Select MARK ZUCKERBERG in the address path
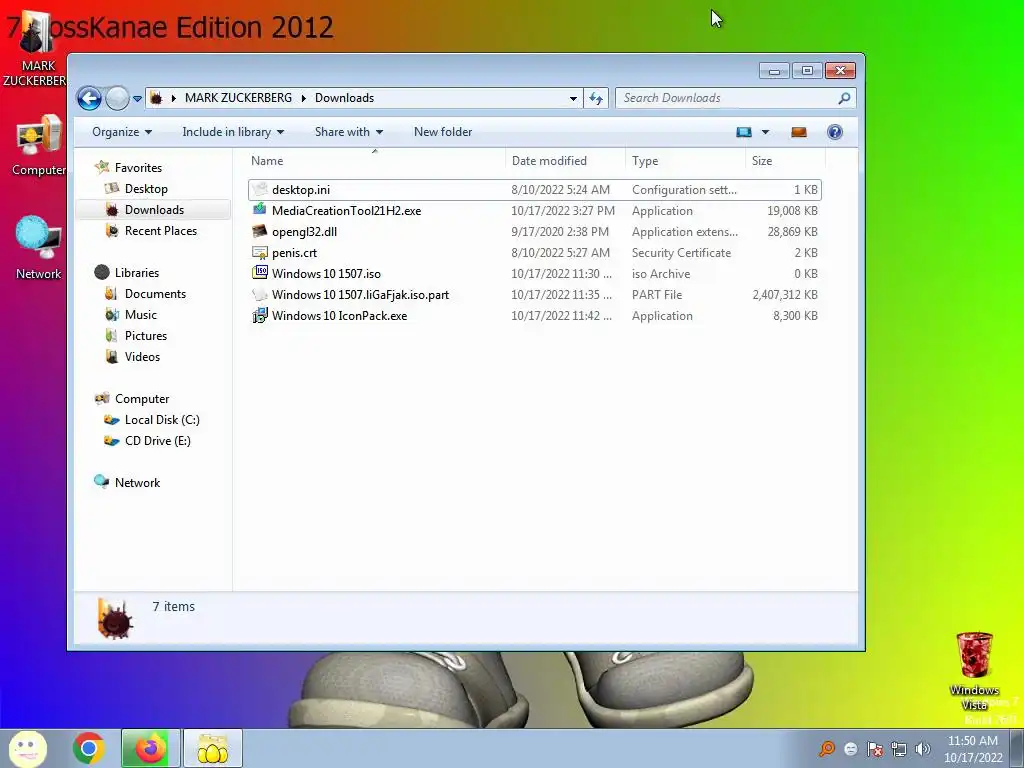Image resolution: width=1024 pixels, height=768 pixels. tap(238, 98)
